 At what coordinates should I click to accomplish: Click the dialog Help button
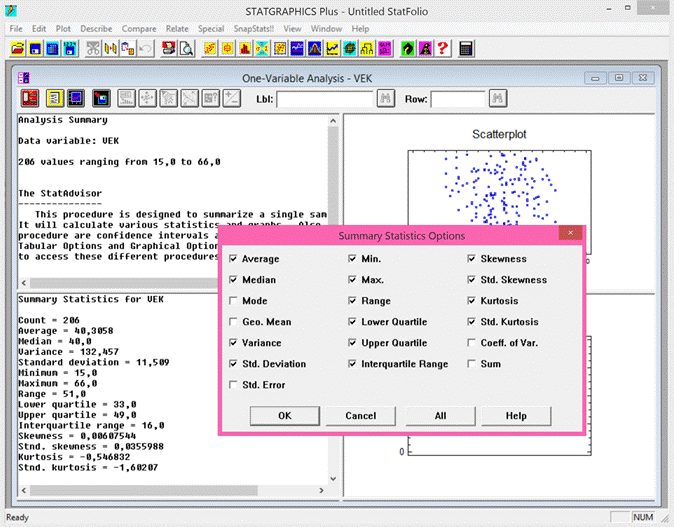click(516, 416)
